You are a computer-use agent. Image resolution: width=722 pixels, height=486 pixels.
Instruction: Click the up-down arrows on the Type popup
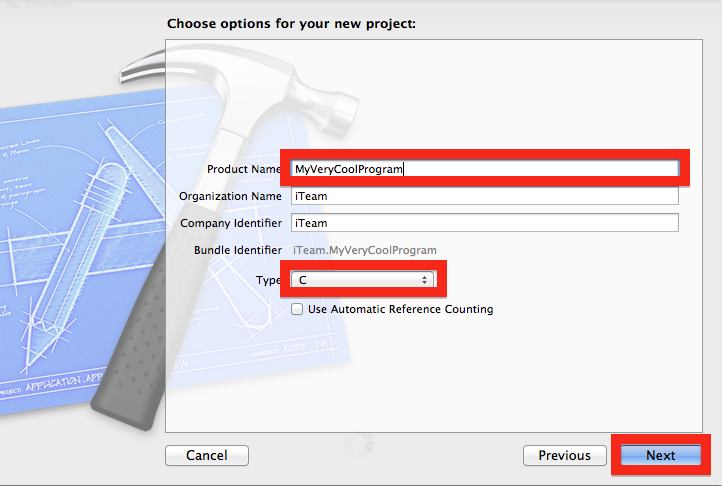[x=424, y=280]
